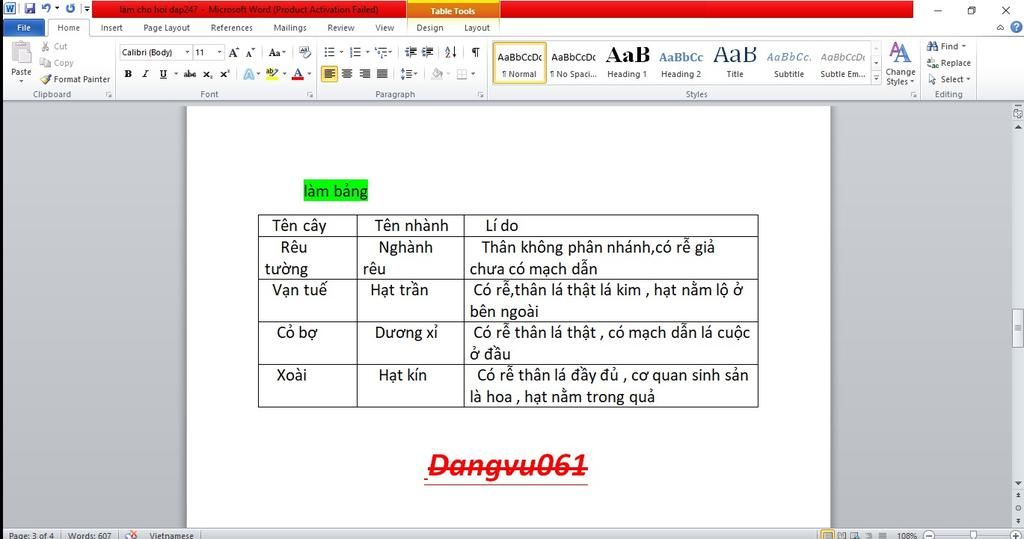Switch to References tab

click(x=231, y=28)
